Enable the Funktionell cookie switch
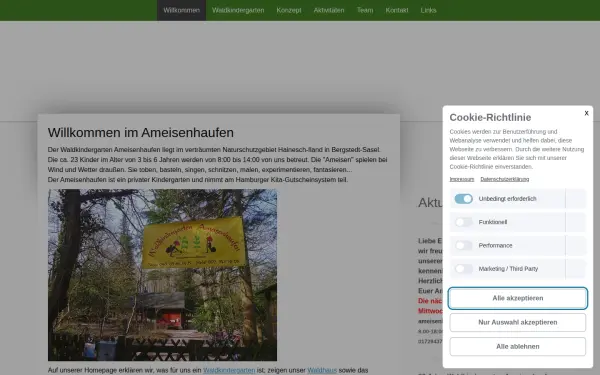 coord(463,222)
